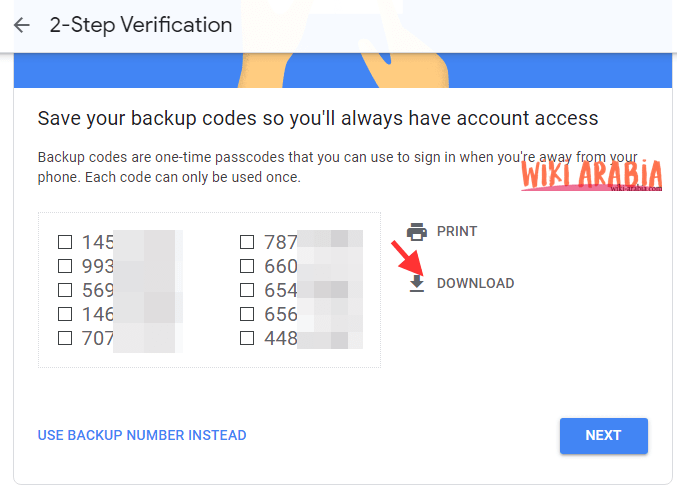This screenshot has height=492, width=677.
Task: Click the 2-Step Verification page title
Action: click(141, 25)
